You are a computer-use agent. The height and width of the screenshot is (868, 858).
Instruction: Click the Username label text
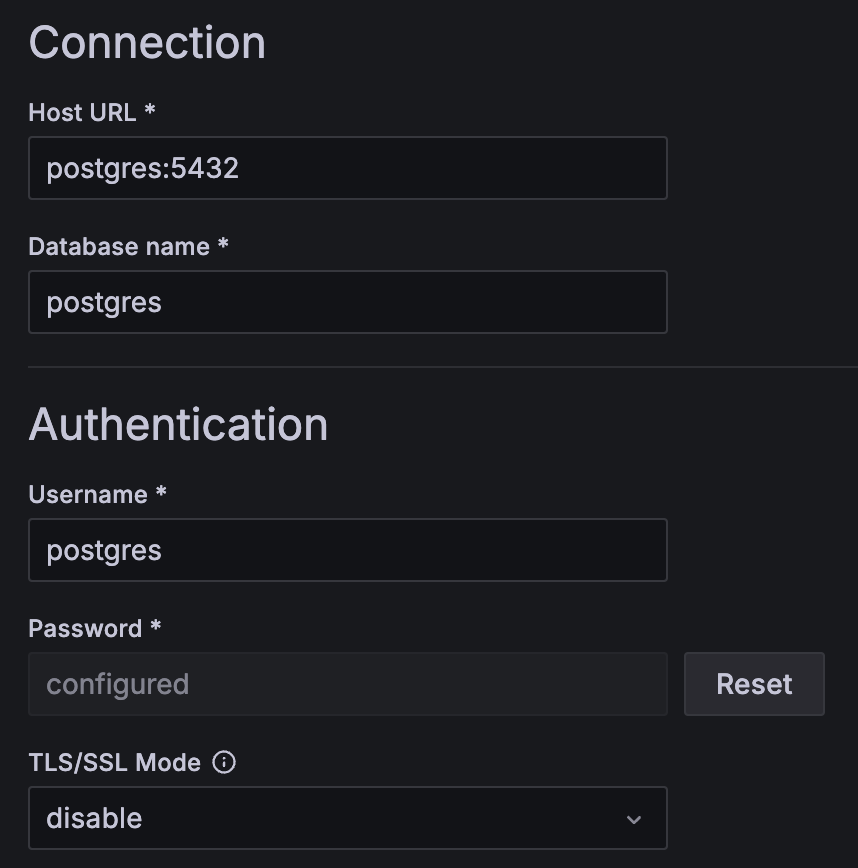88,495
